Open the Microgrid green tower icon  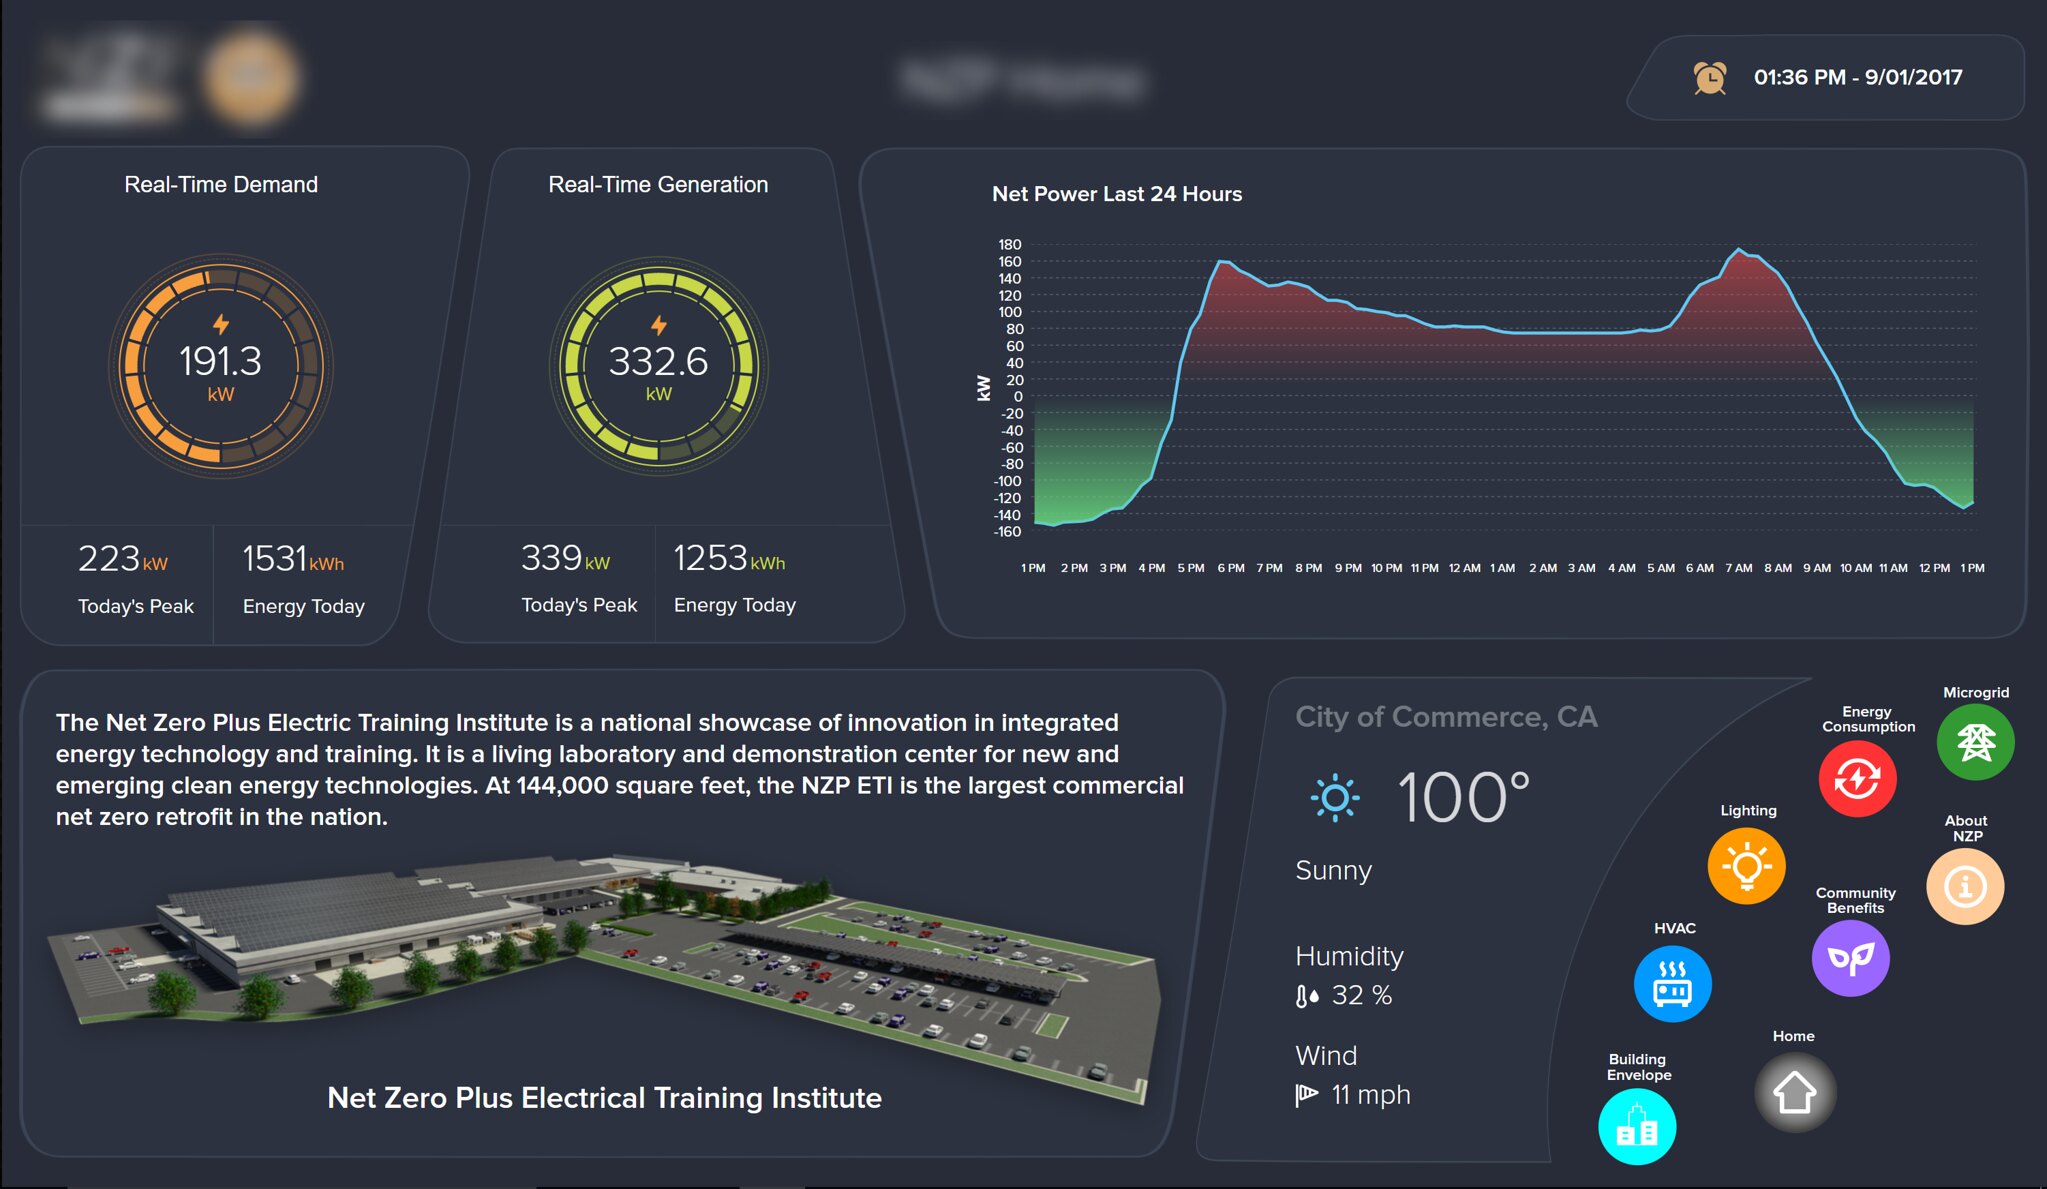(1975, 742)
